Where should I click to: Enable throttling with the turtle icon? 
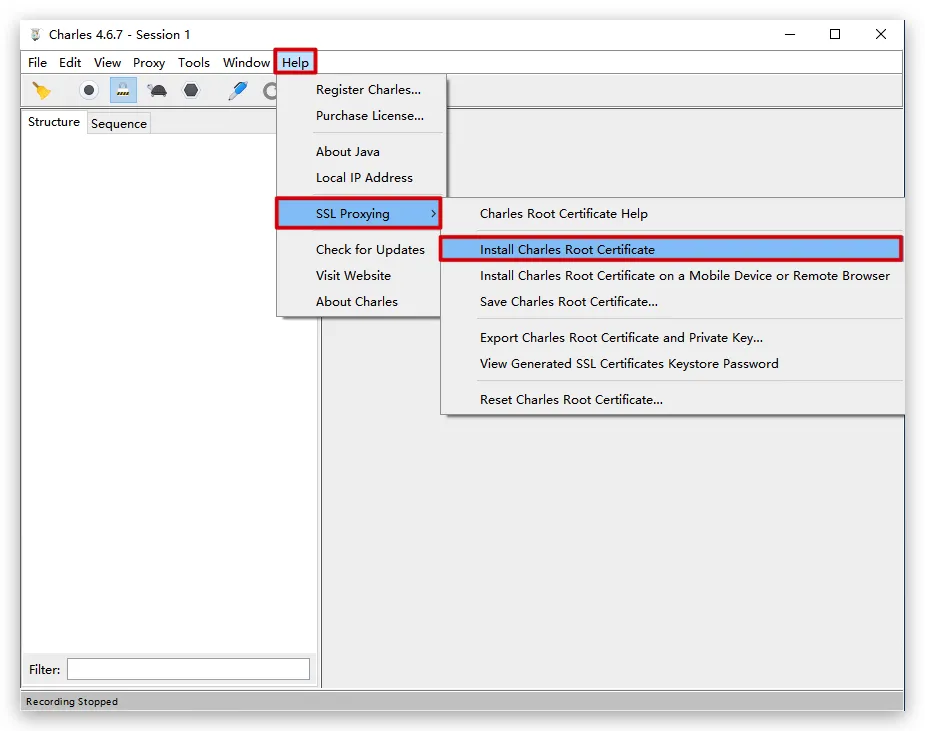(157, 91)
